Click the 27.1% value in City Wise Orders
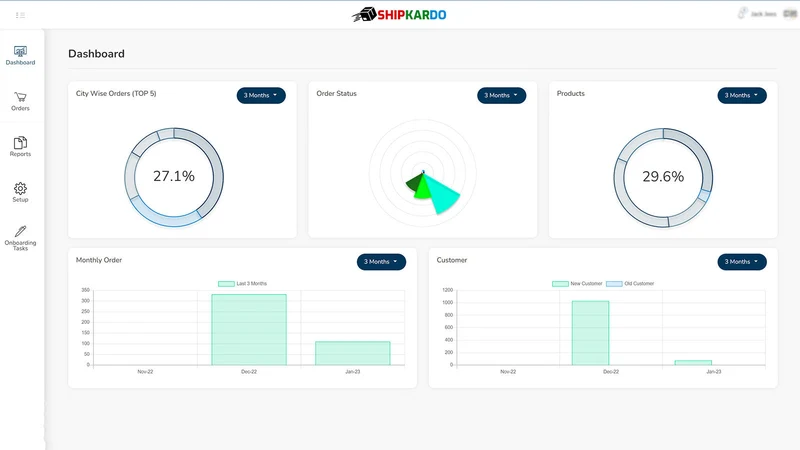The width and height of the screenshot is (800, 450). [x=174, y=176]
